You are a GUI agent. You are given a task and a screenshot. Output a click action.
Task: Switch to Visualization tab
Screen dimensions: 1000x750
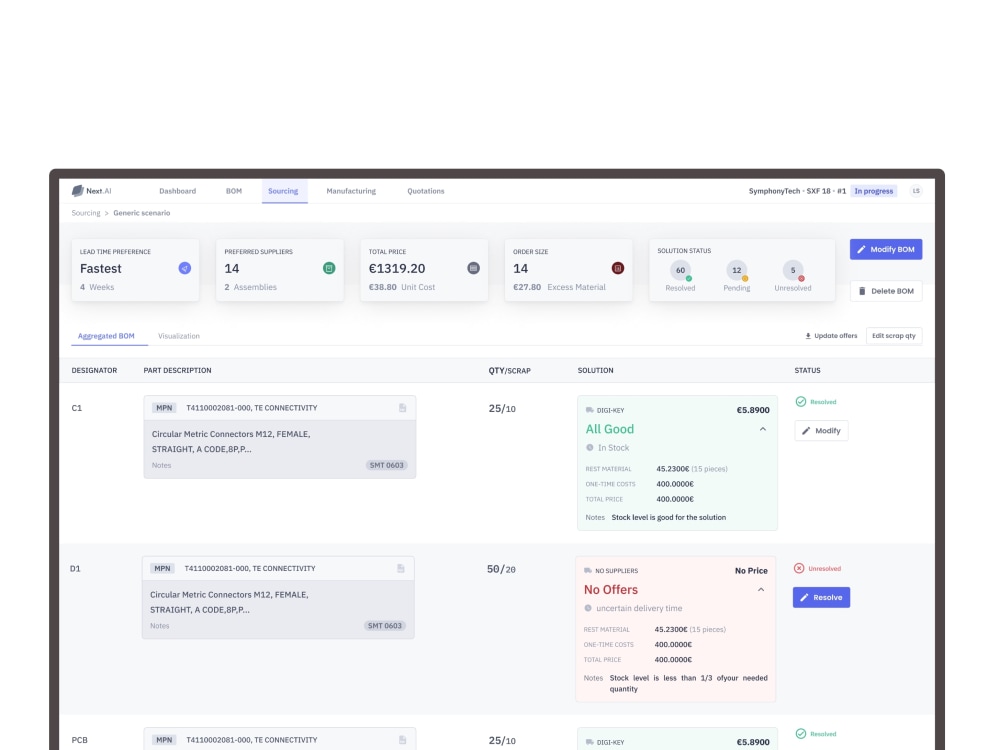point(179,336)
